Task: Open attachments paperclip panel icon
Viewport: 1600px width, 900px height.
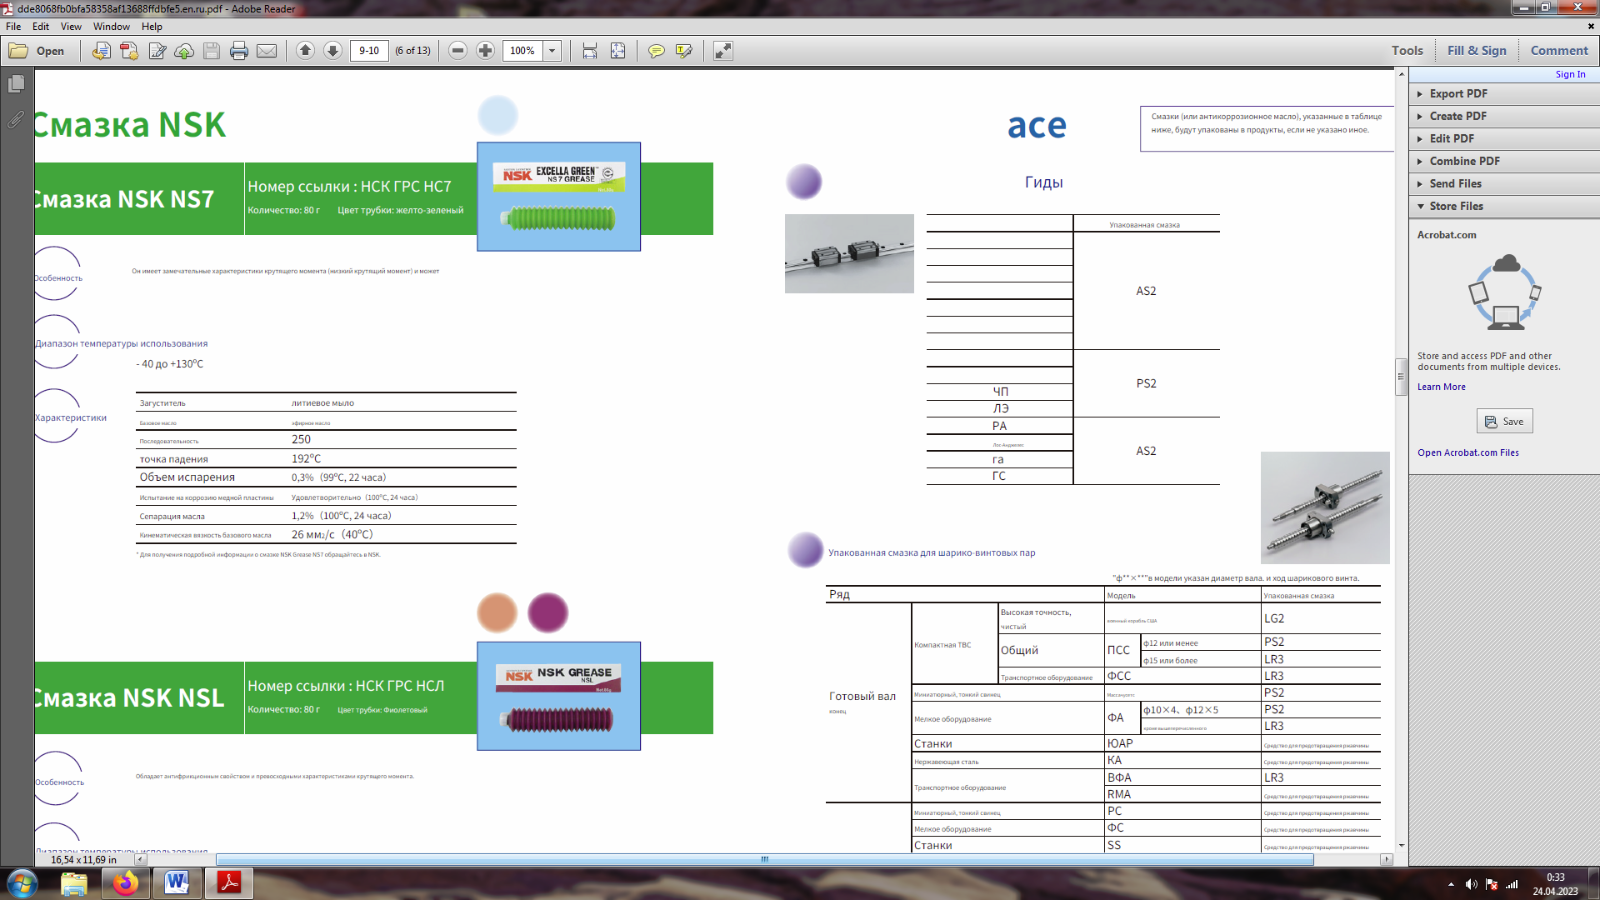Action: point(16,119)
